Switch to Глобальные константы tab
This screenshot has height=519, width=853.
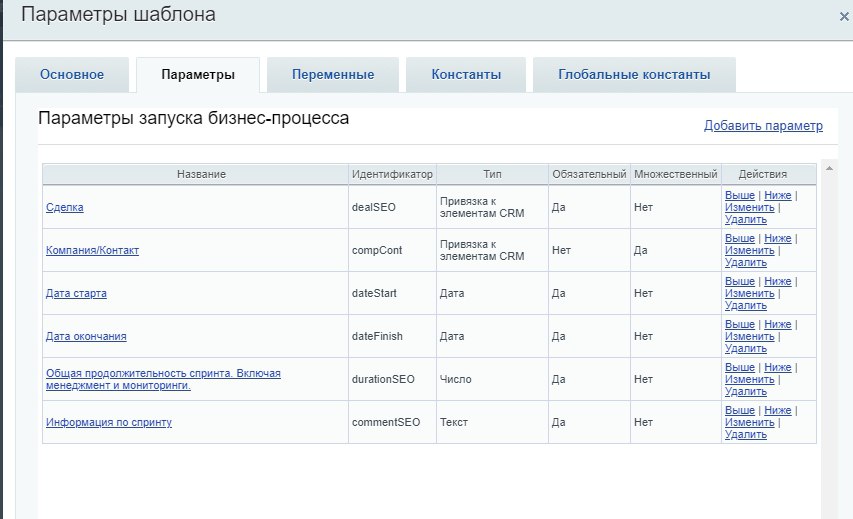point(634,75)
